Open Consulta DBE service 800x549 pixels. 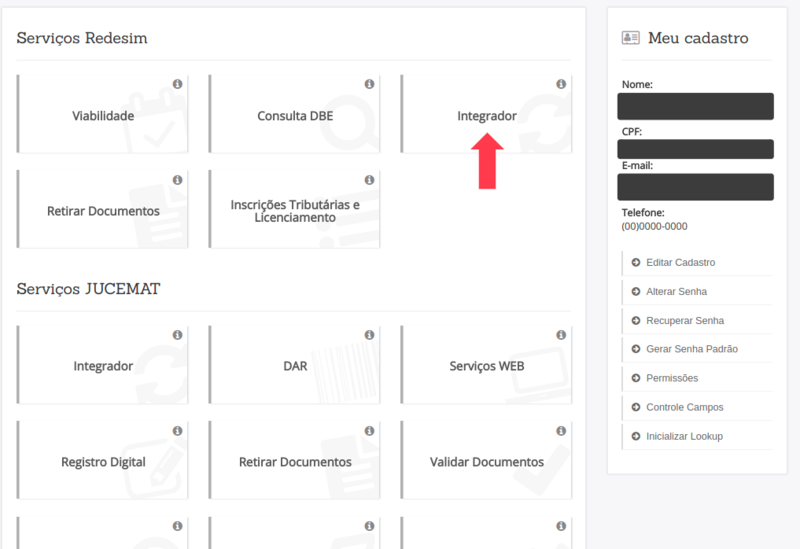[x=294, y=114]
